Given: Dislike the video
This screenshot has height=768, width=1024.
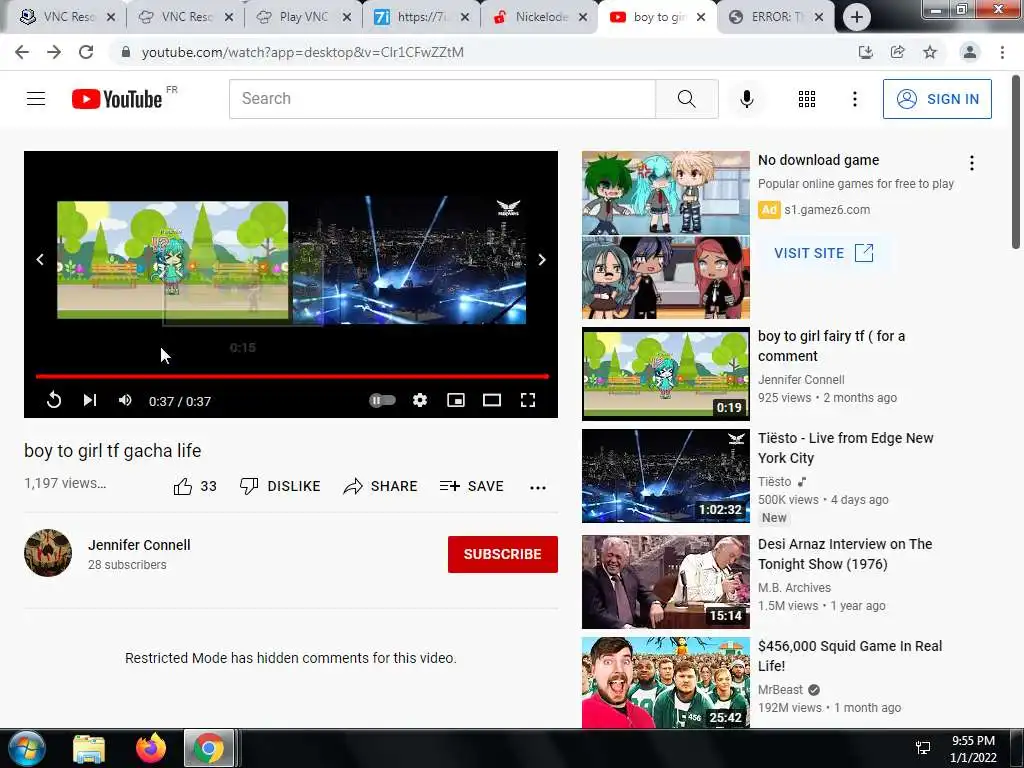Looking at the screenshot, I should pos(280,487).
